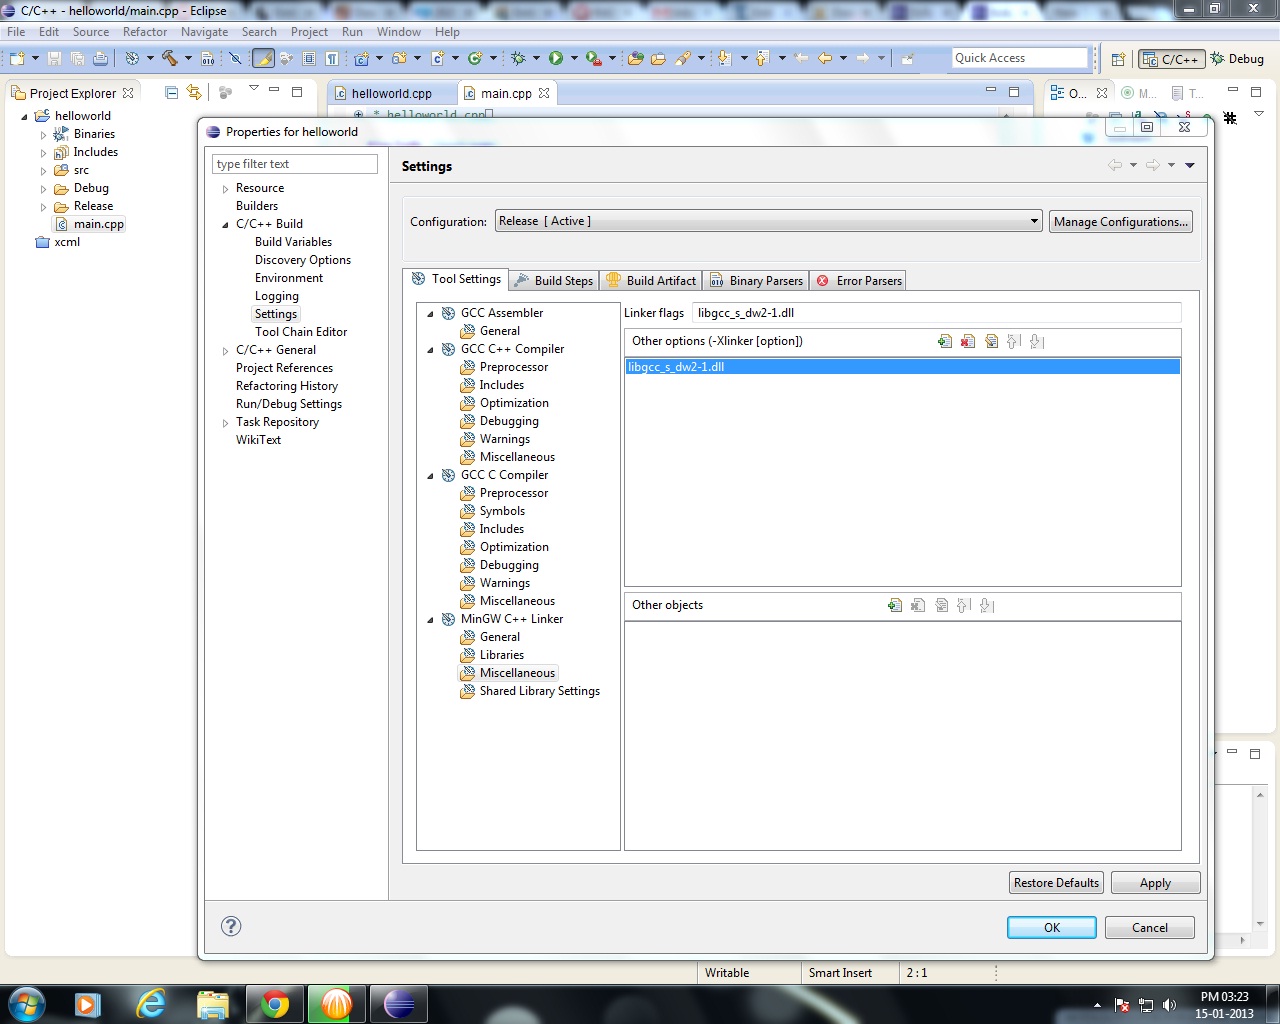
Task: Move the Other options entry up
Action: [x=1013, y=341]
